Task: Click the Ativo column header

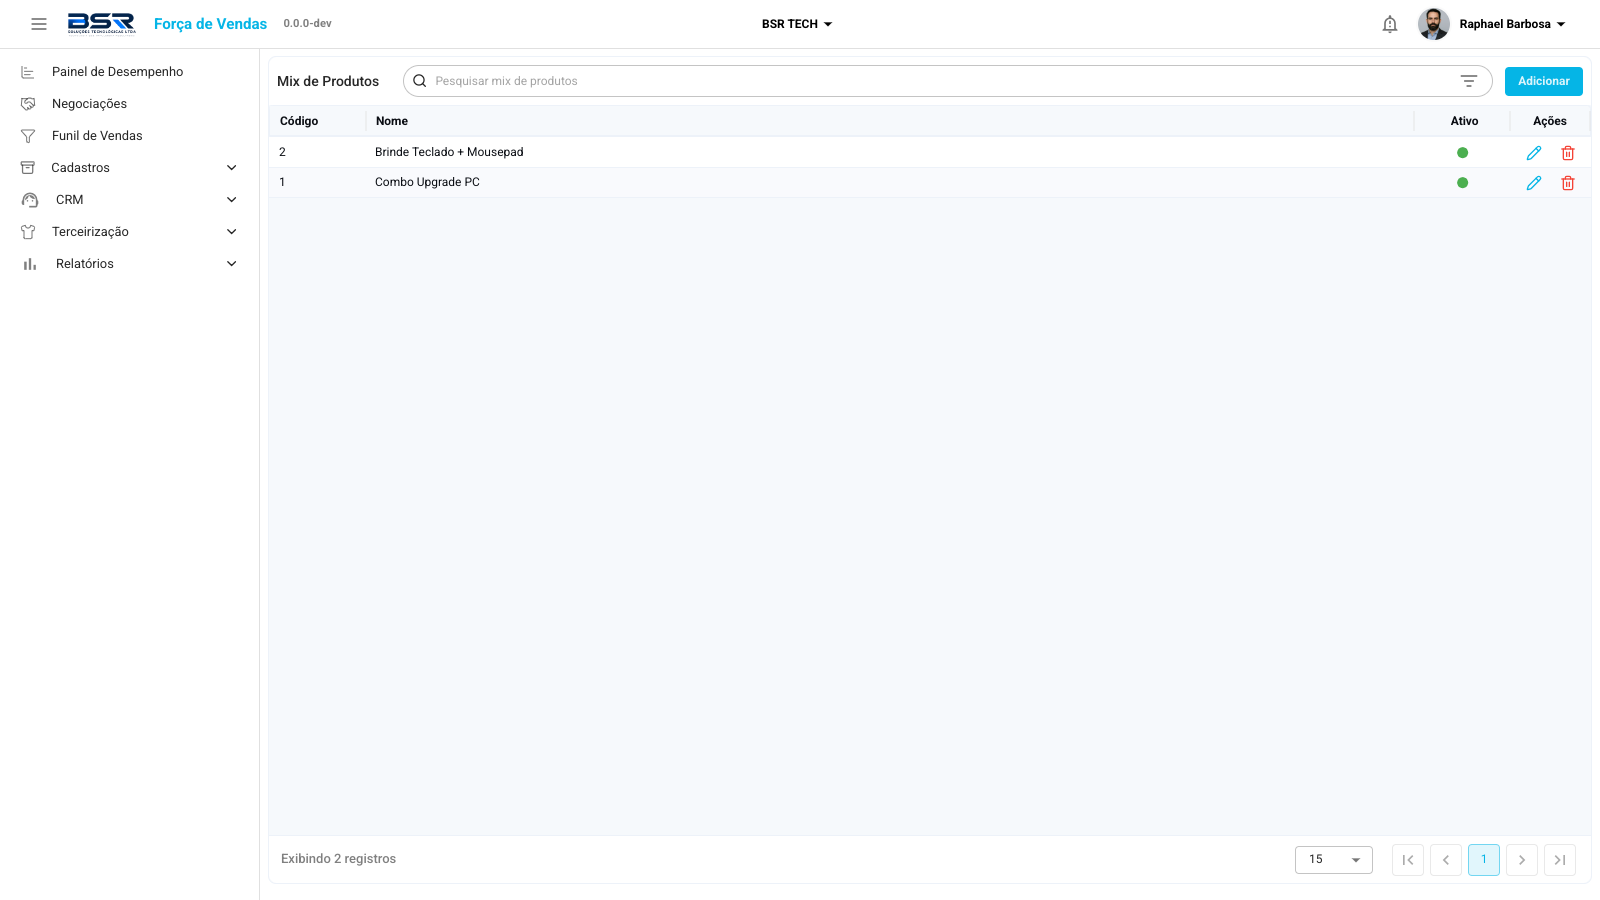Action: click(1464, 121)
